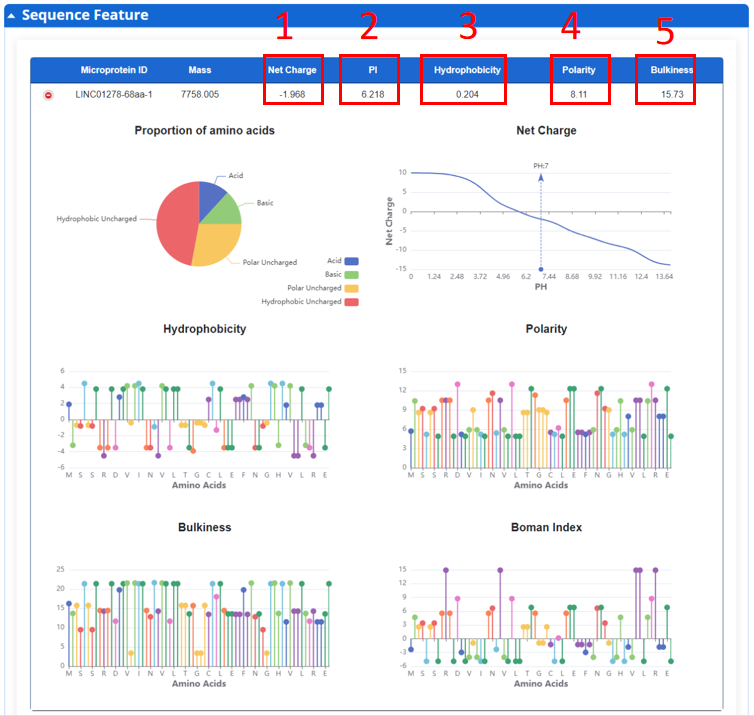Viewport: 754px width, 716px height.
Task: Select the LINC01278-68aa-1 row ID cell
Action: click(x=114, y=95)
